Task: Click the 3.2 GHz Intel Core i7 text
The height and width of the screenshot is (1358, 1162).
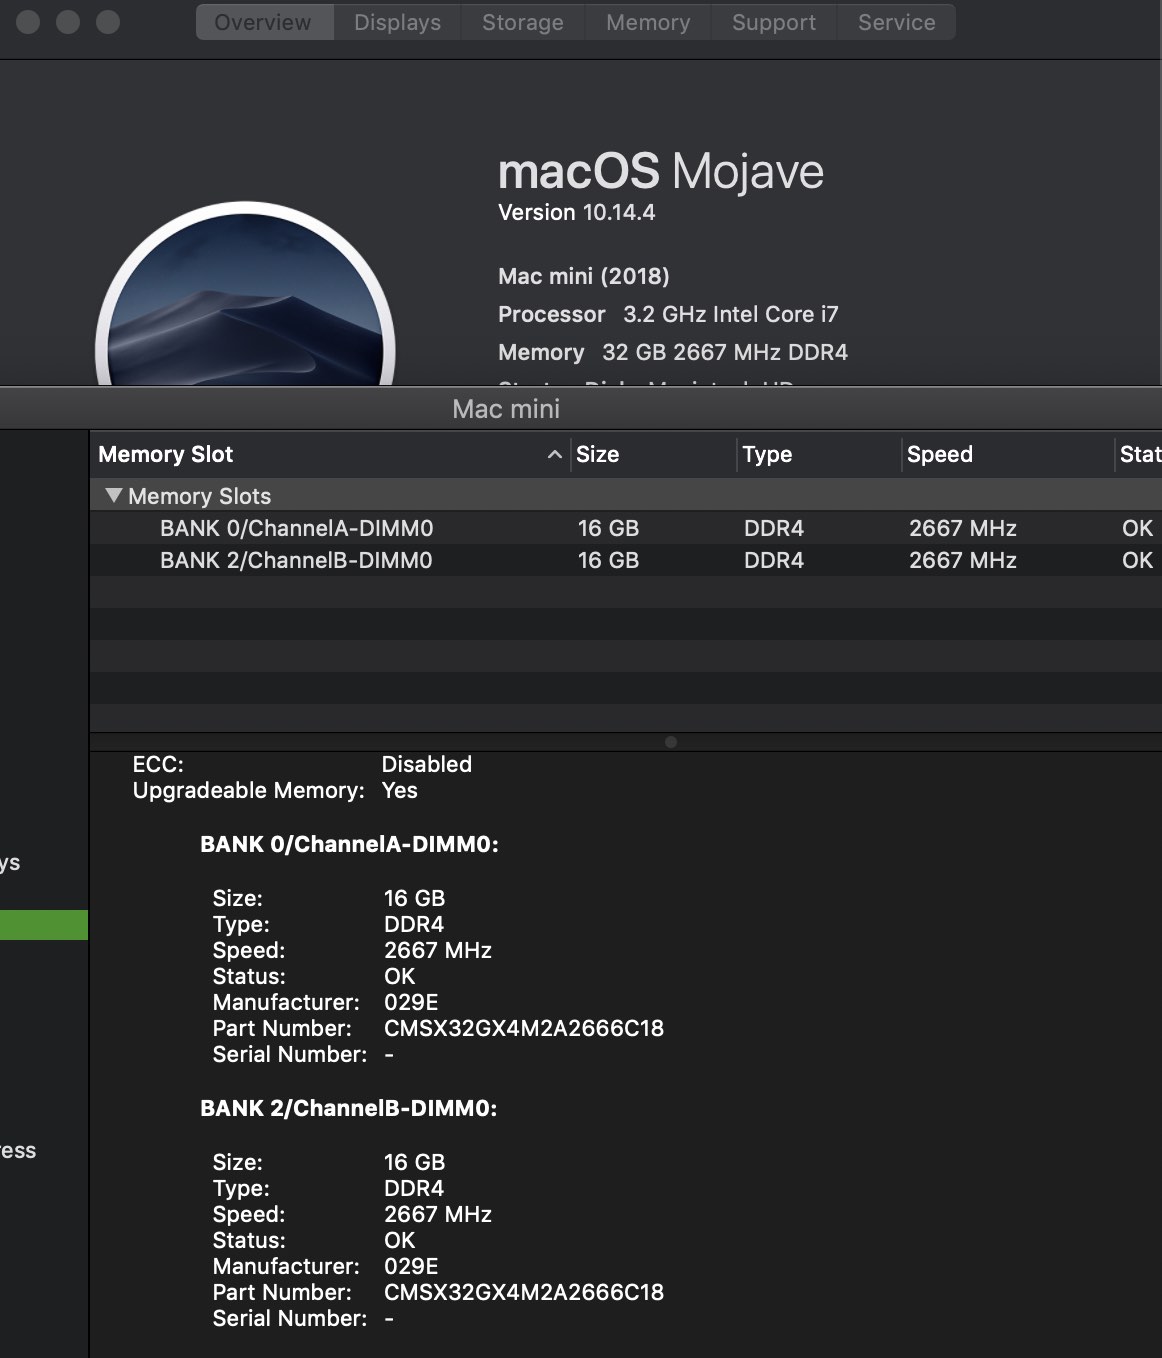Action: click(x=731, y=314)
